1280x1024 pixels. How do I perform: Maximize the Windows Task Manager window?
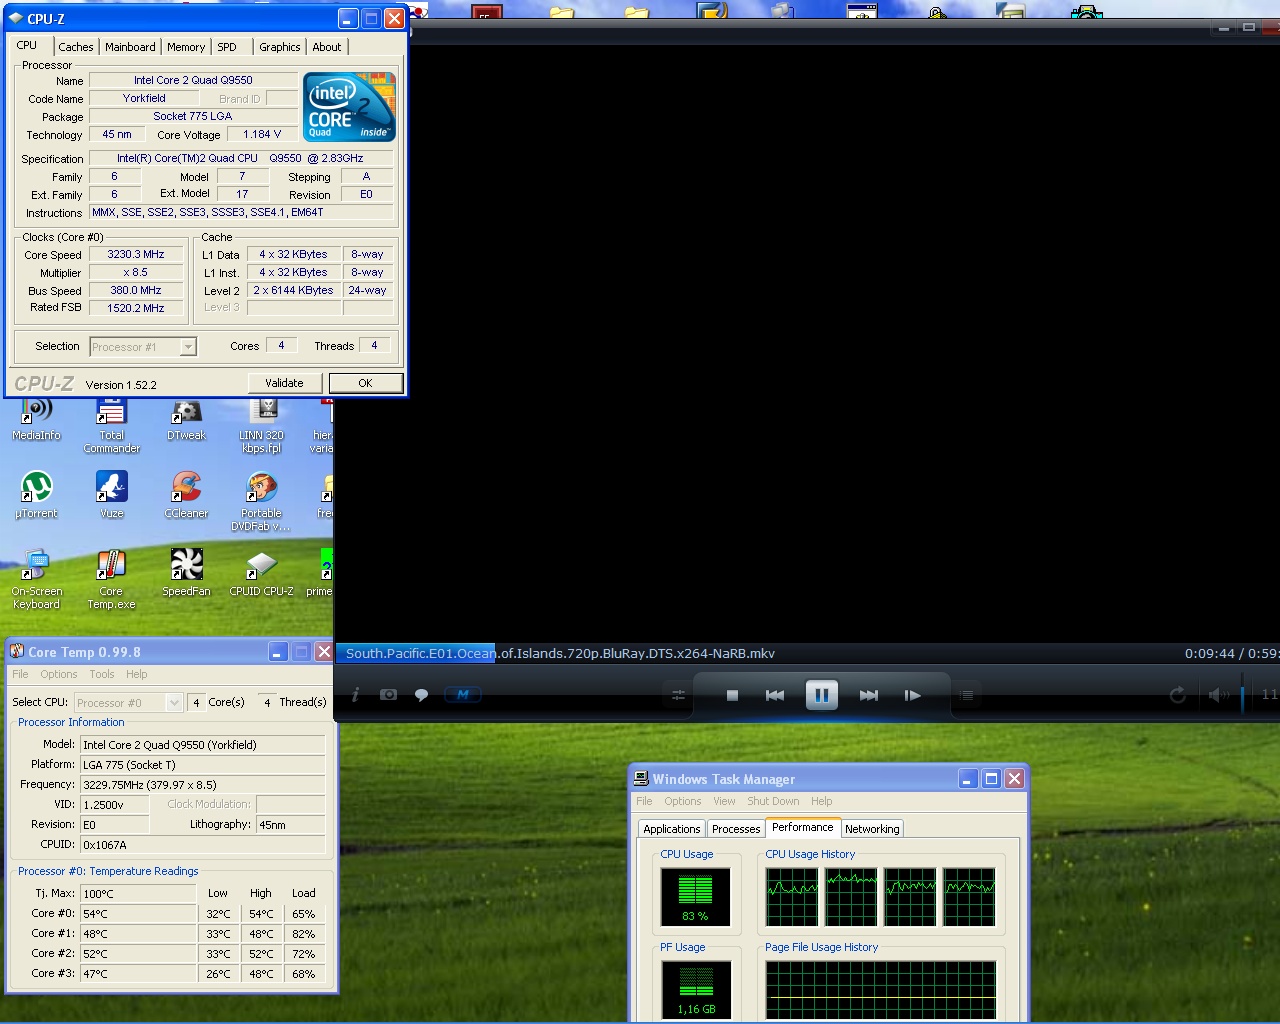coord(991,779)
